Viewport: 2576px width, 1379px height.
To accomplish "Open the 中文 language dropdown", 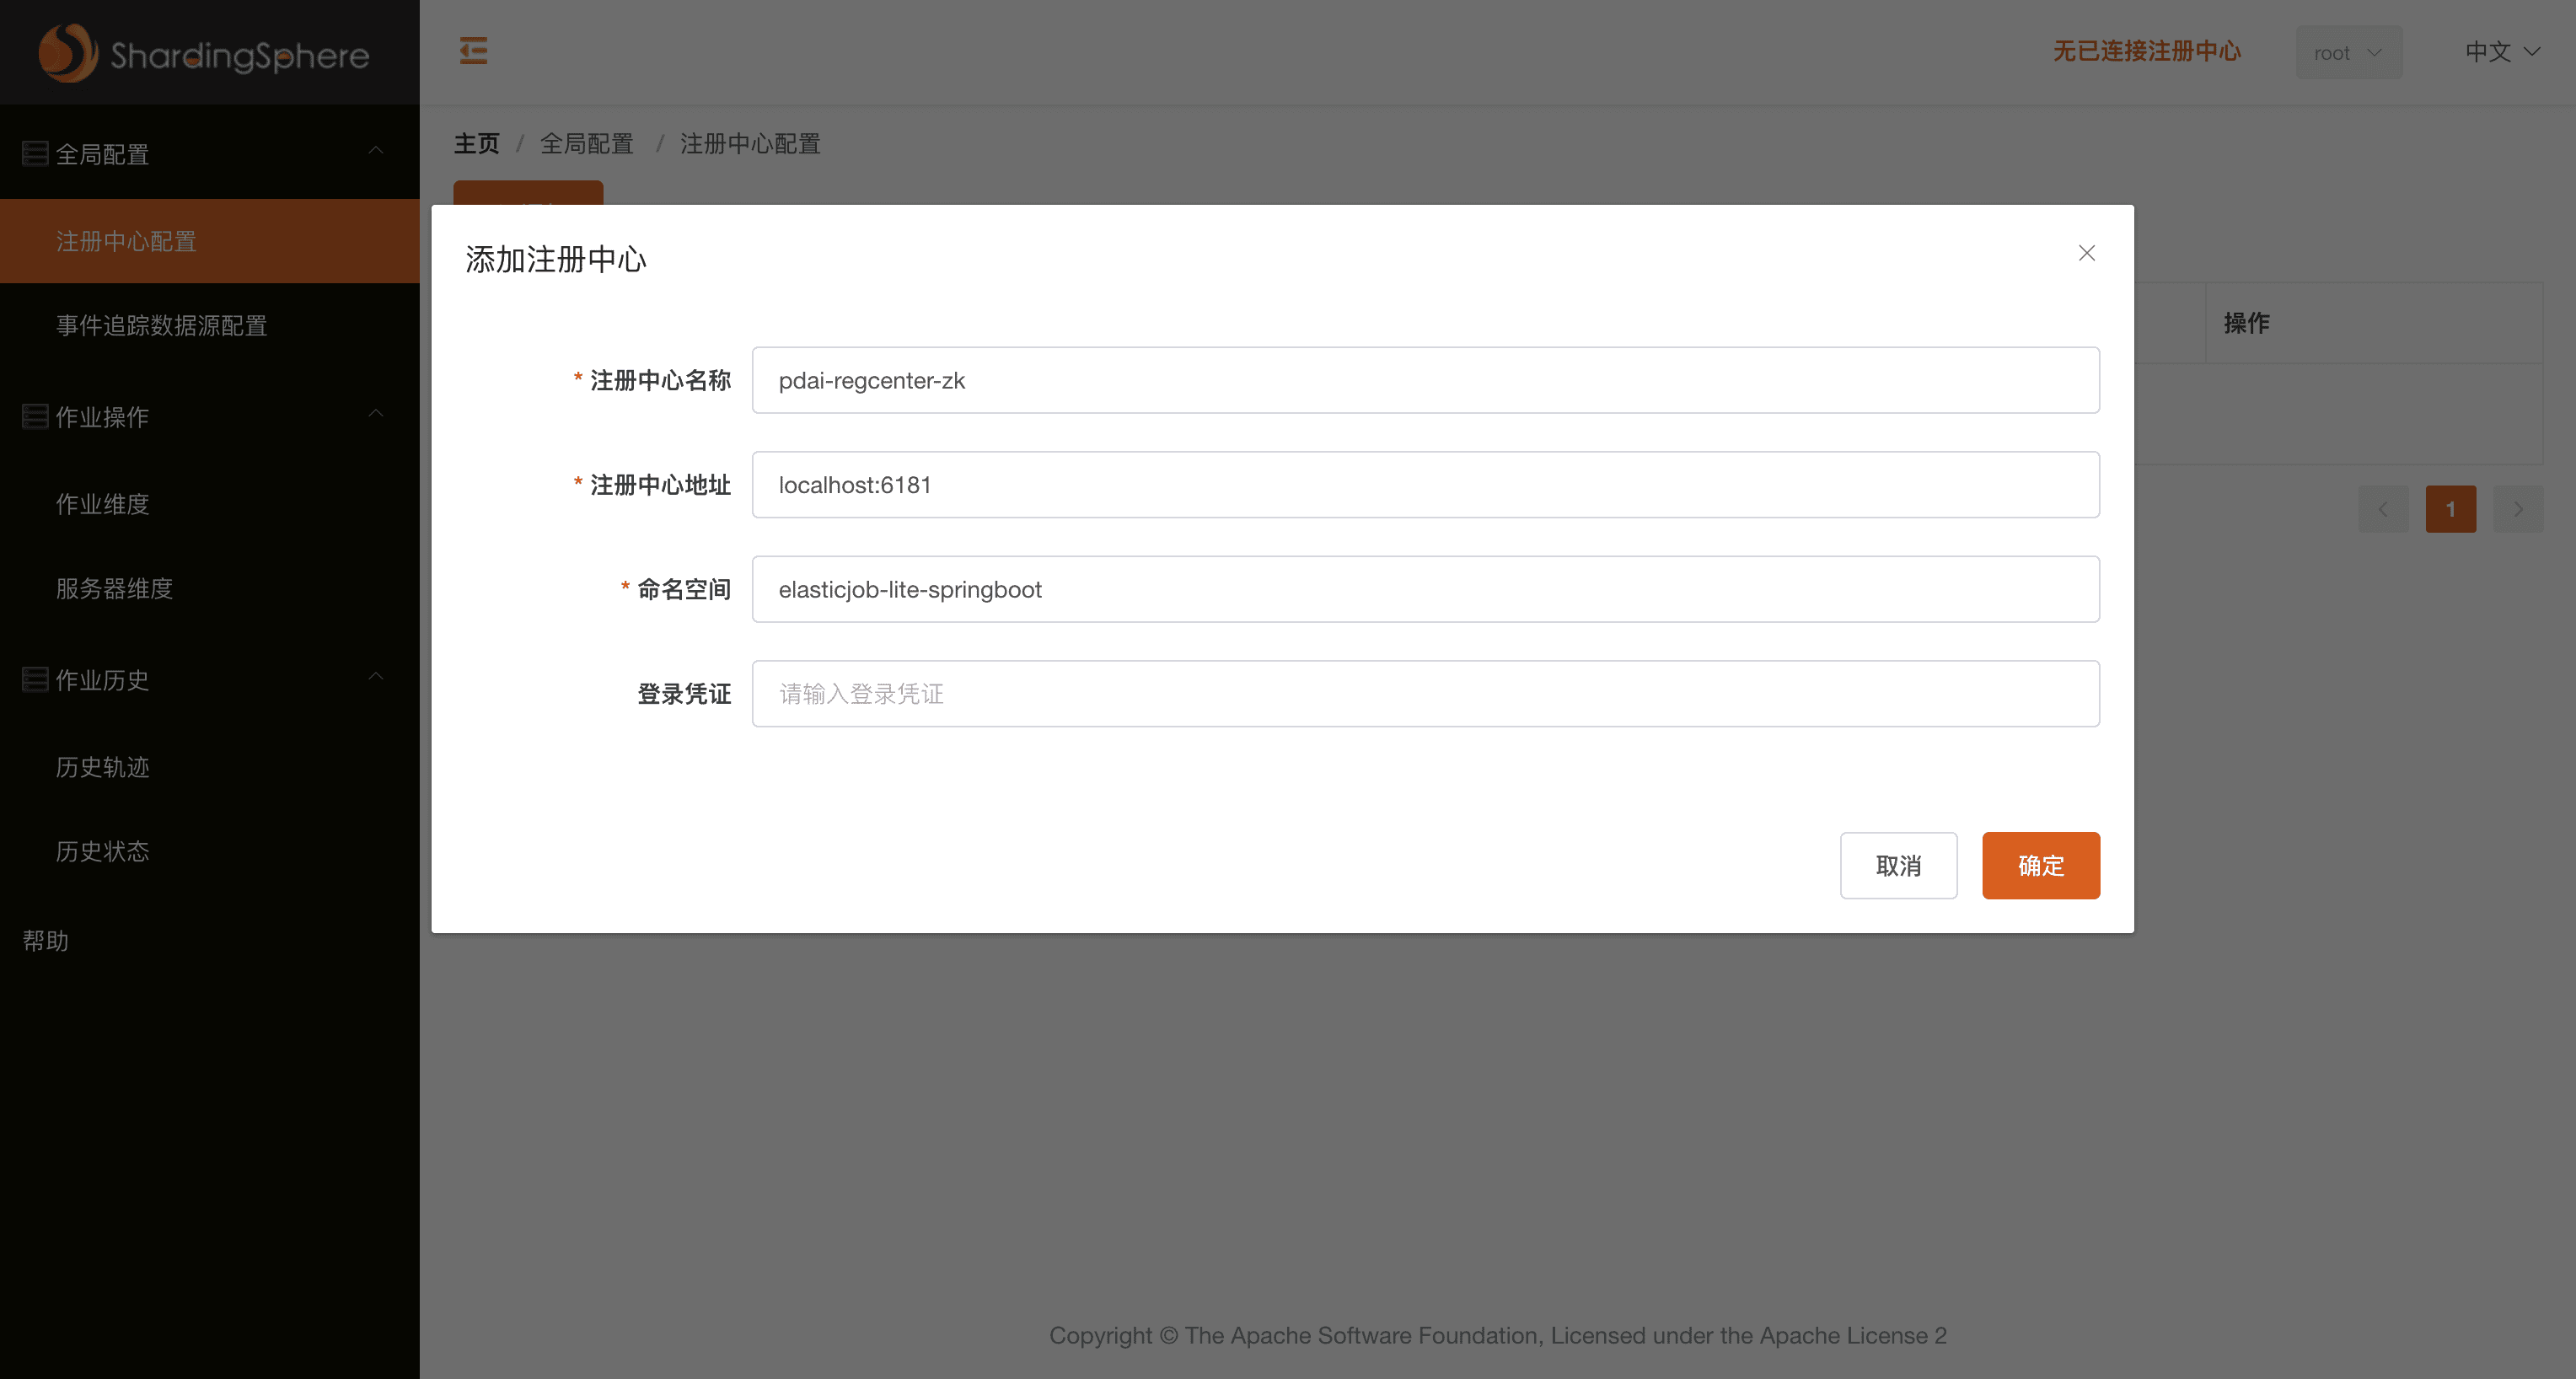I will click(x=2501, y=52).
